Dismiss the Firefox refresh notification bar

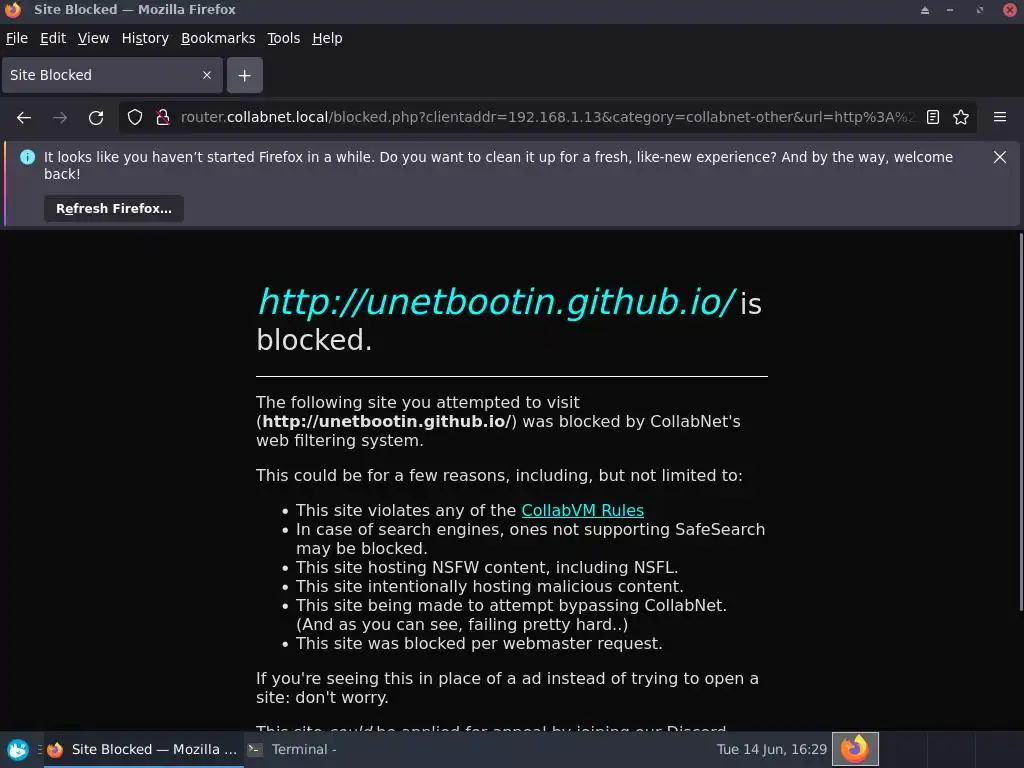[x=1000, y=157]
